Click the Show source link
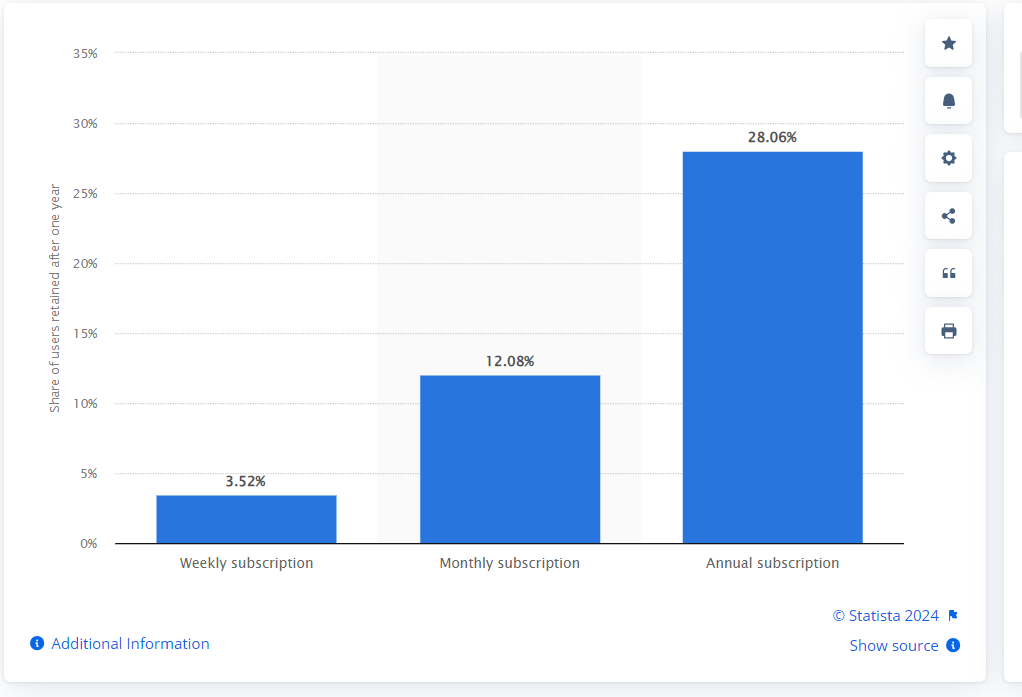The image size is (1022, 697). point(894,645)
